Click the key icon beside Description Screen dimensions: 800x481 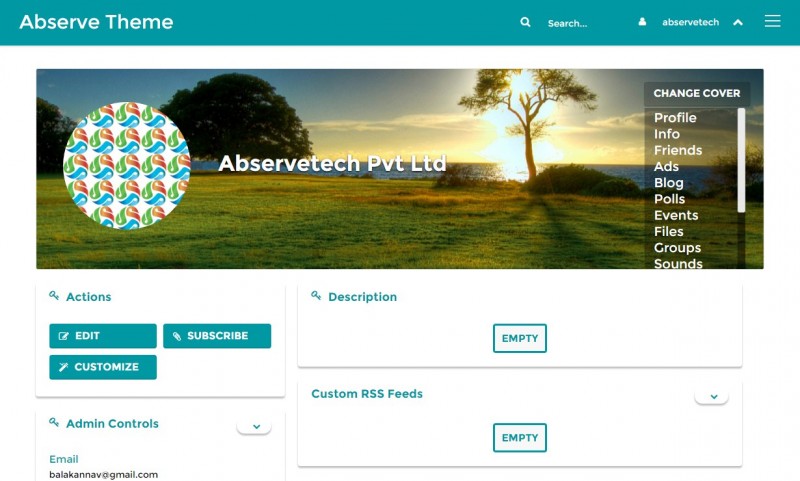316,295
